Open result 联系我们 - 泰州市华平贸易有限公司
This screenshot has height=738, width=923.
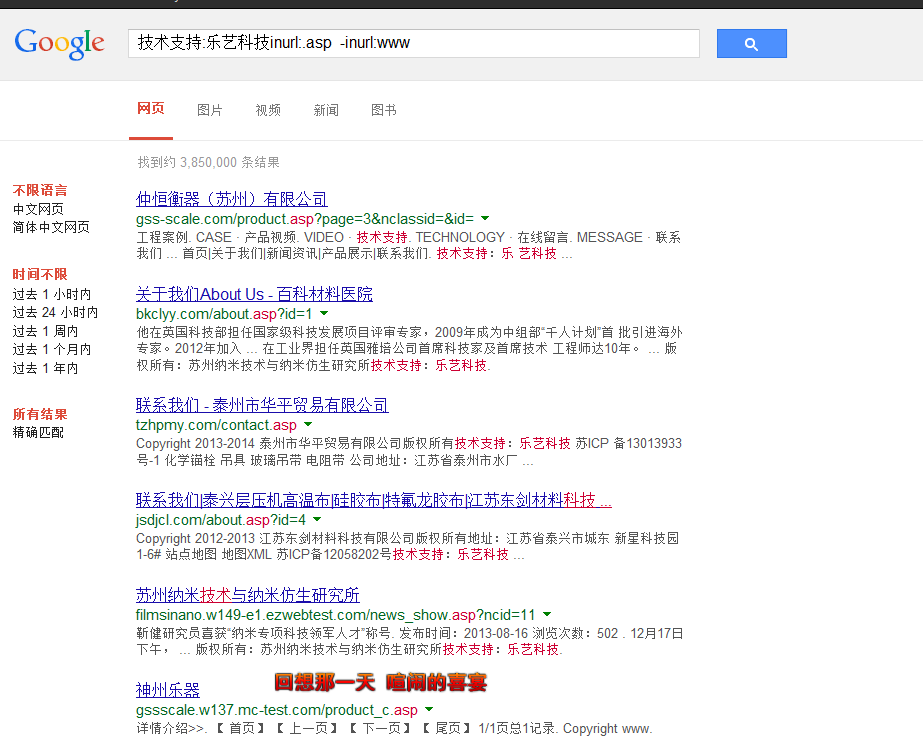pos(262,405)
